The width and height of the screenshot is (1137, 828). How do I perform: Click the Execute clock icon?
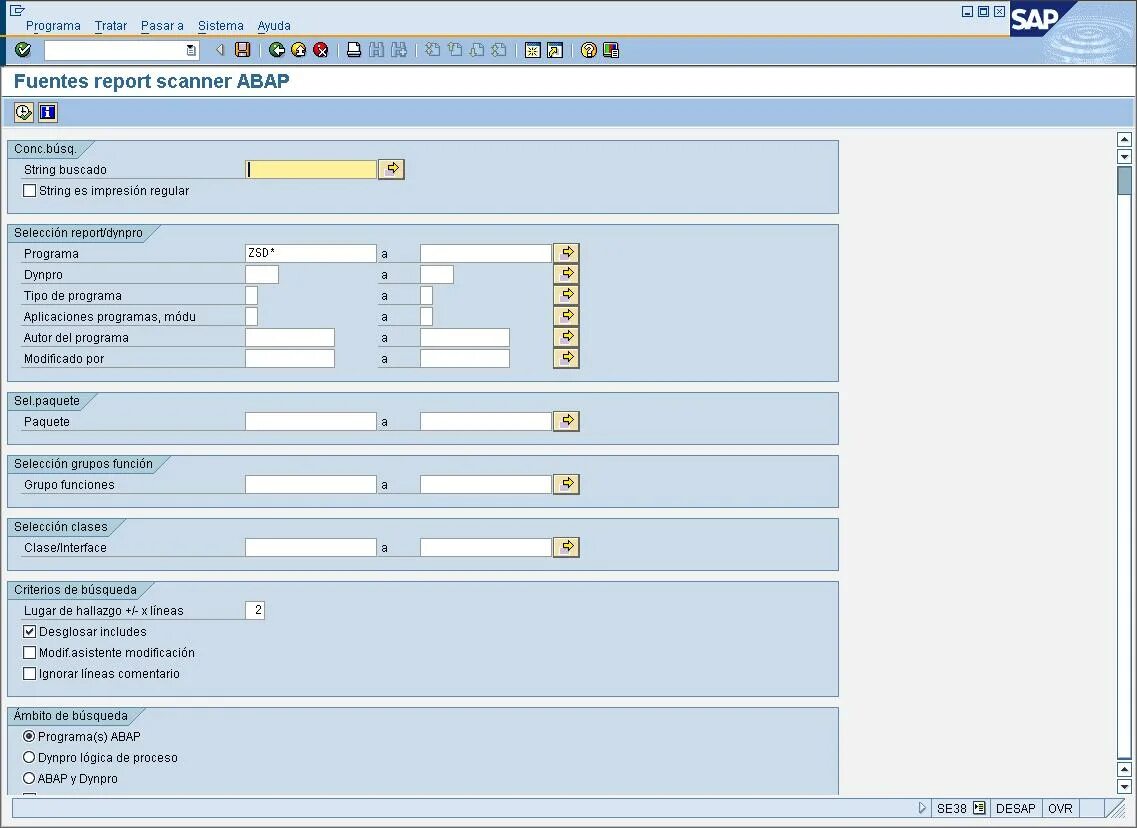tap(24, 112)
